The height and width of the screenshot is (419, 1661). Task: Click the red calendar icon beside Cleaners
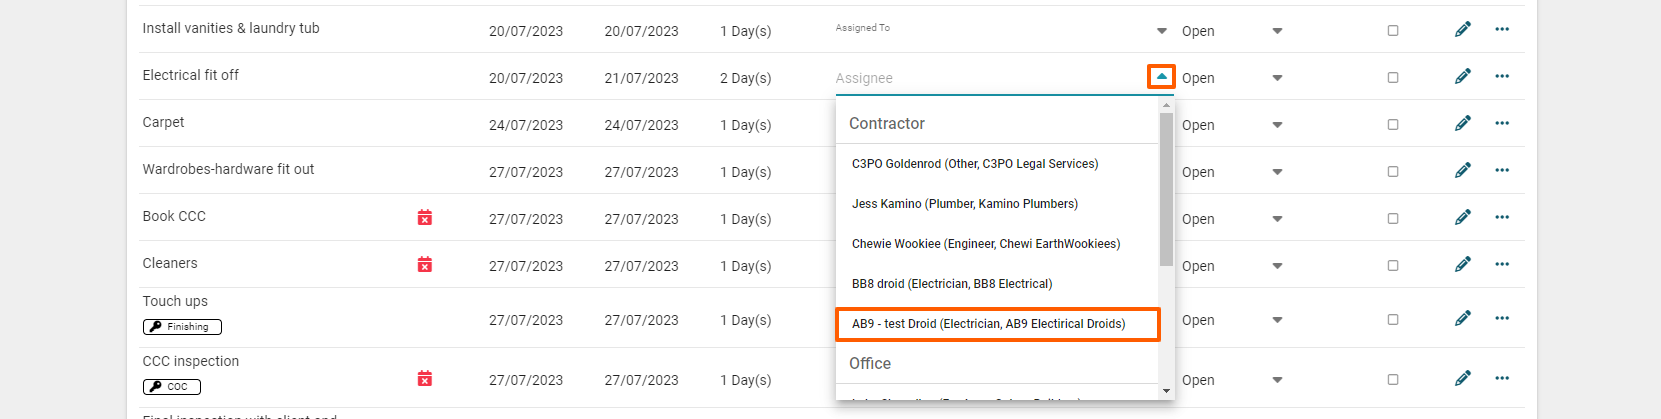click(425, 264)
